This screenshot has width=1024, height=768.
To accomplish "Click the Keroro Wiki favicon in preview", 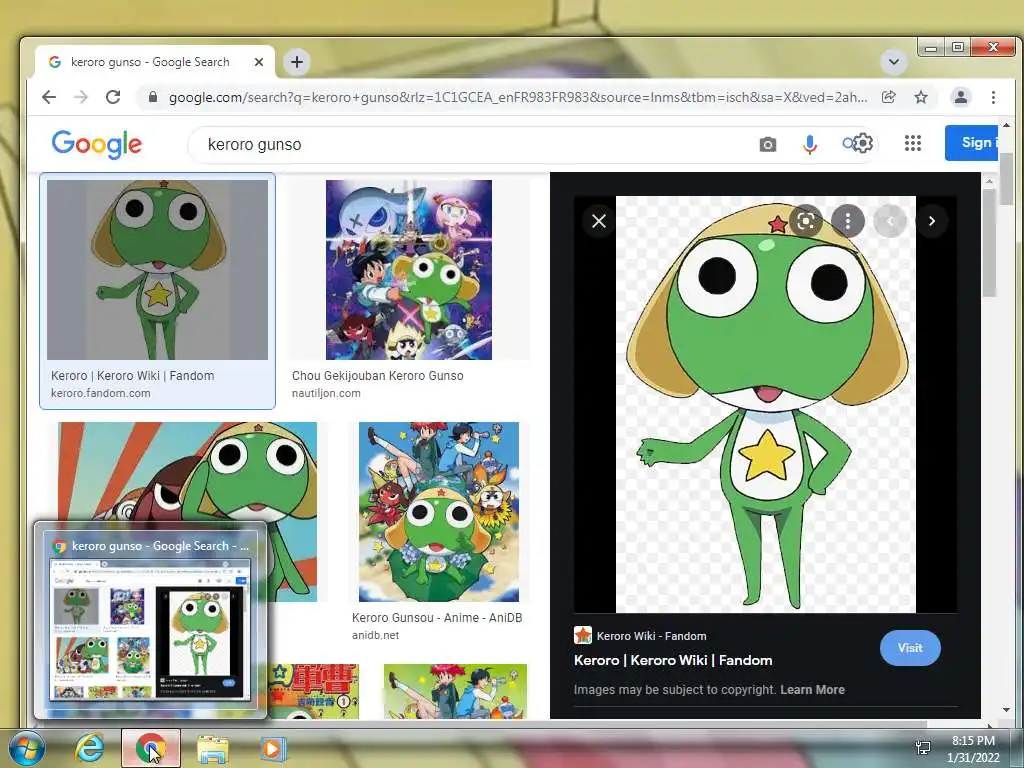I will tap(583, 635).
